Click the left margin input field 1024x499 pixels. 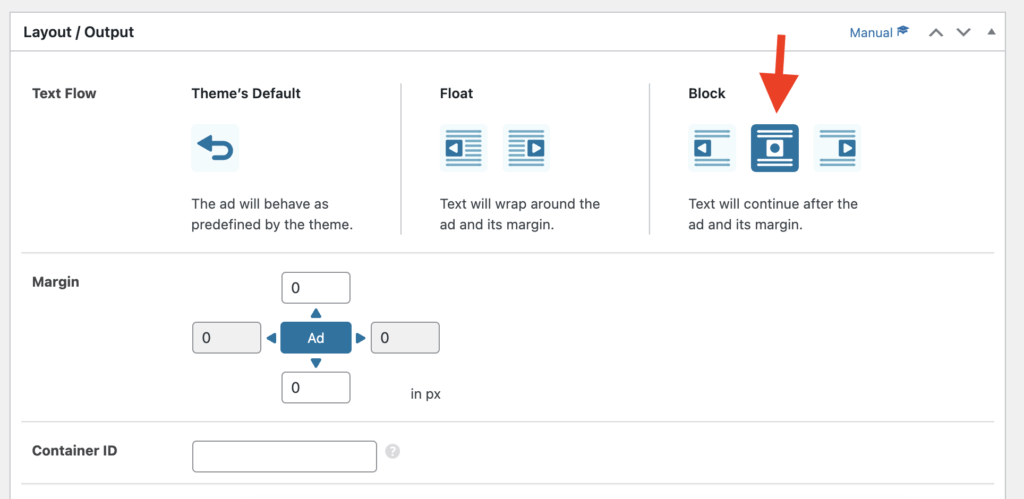[226, 338]
